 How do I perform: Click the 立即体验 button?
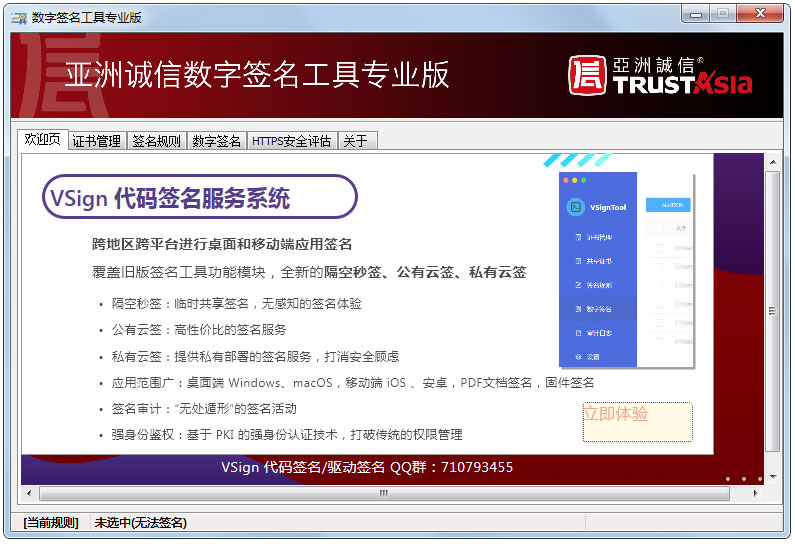[x=637, y=422]
